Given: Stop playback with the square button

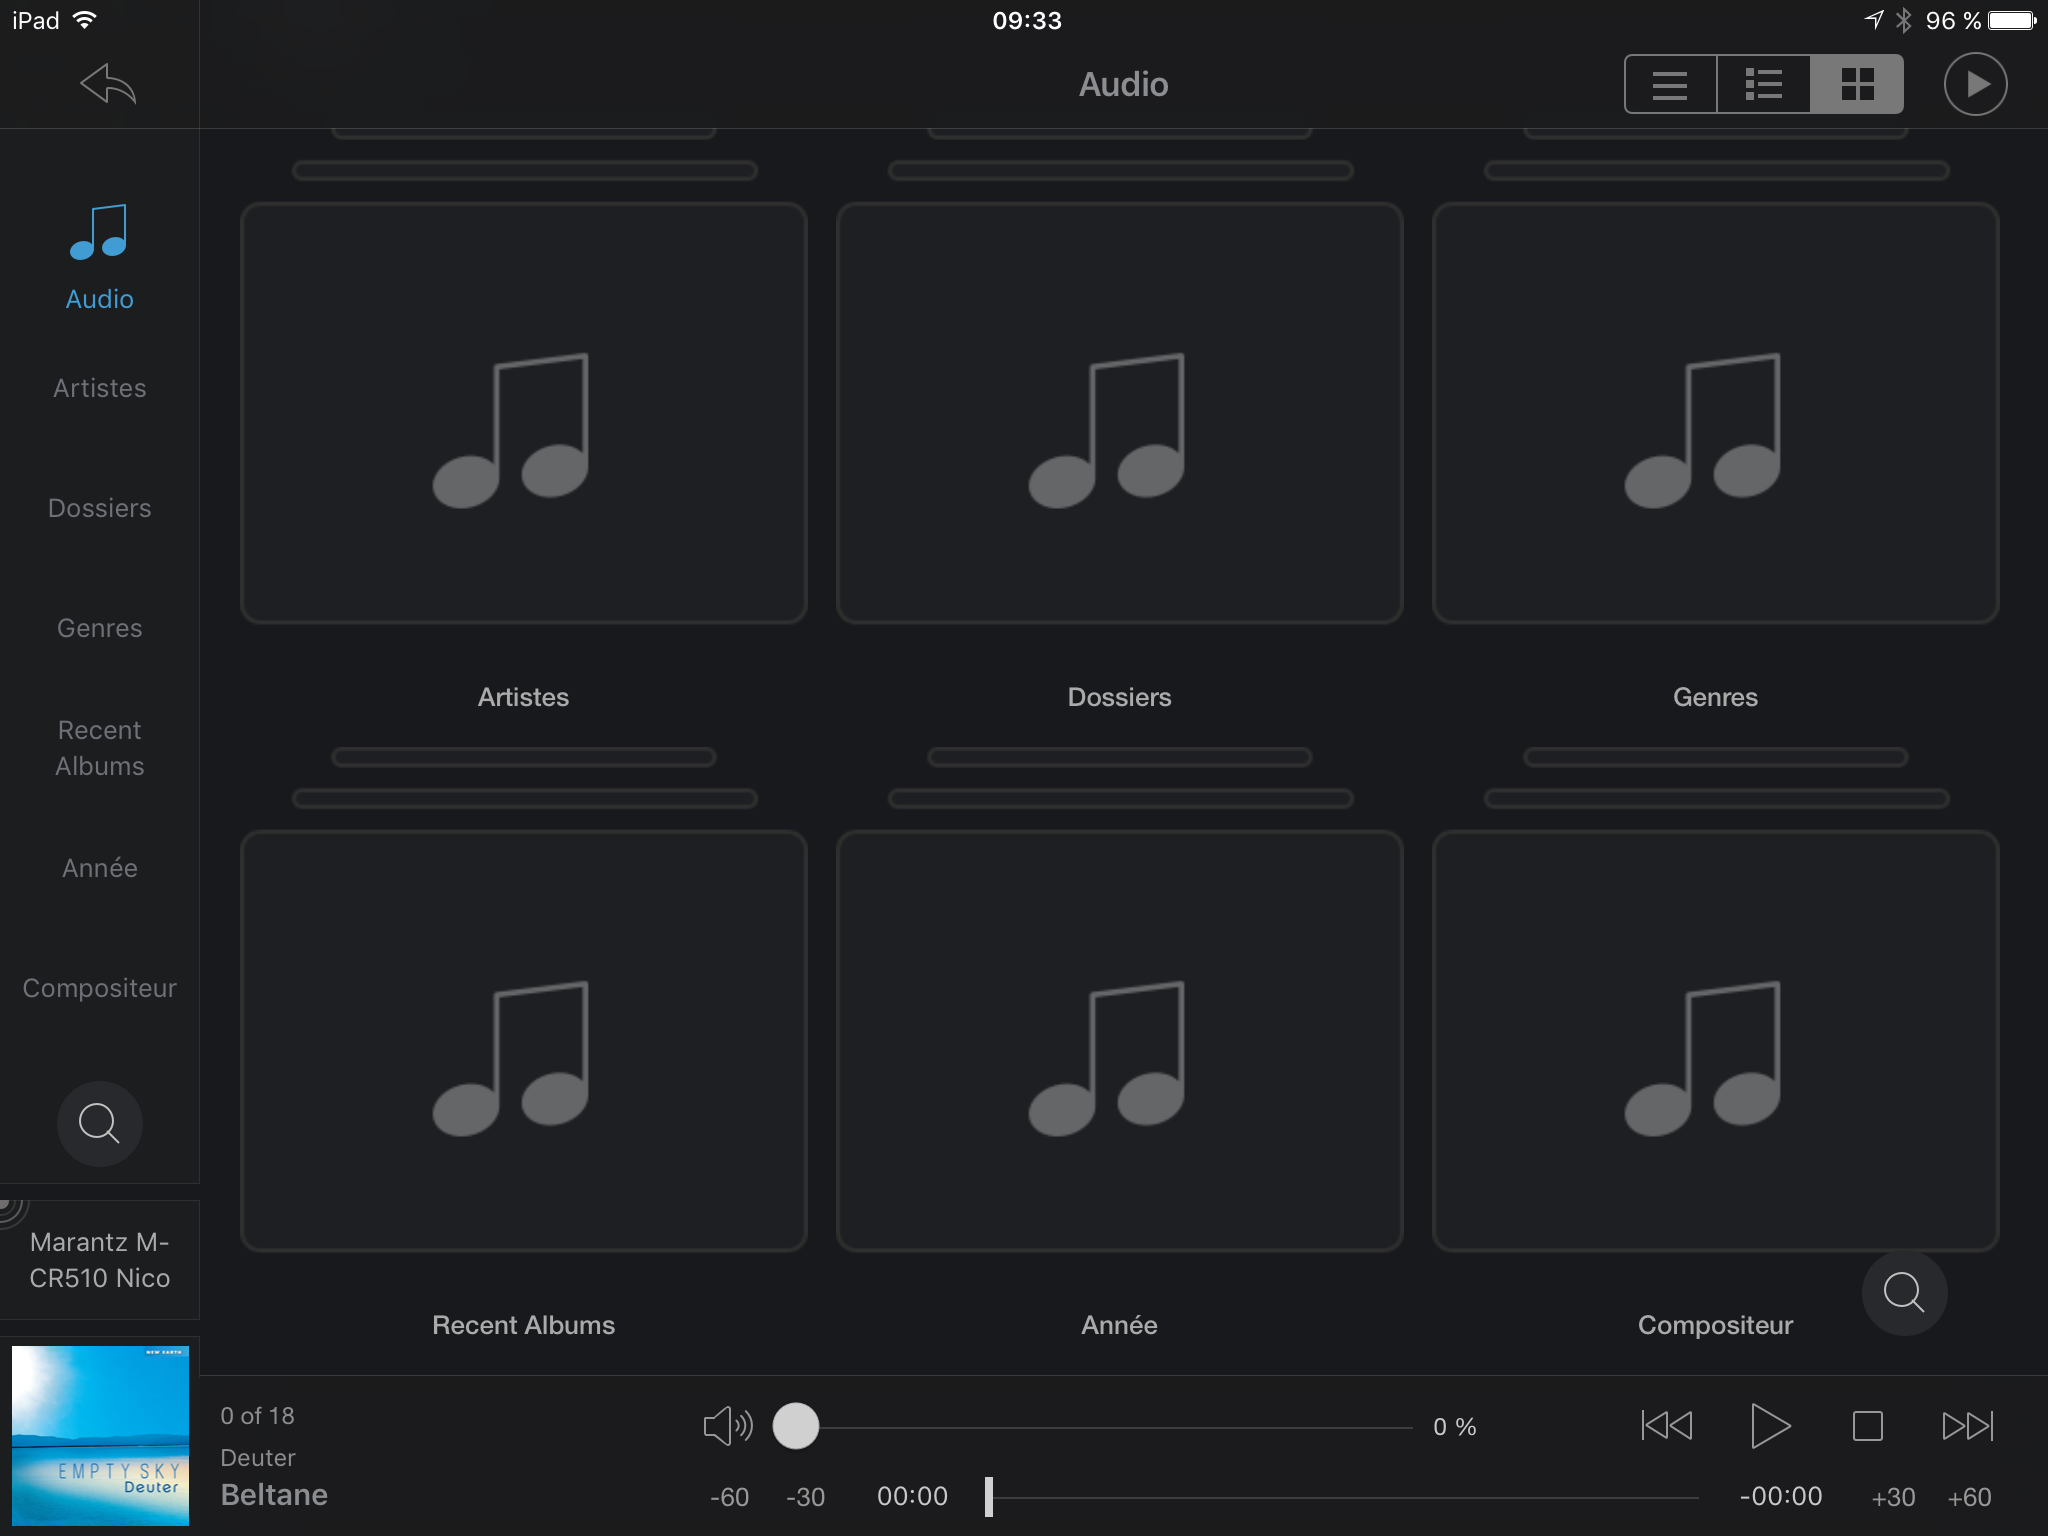Looking at the screenshot, I should coord(1867,1426).
